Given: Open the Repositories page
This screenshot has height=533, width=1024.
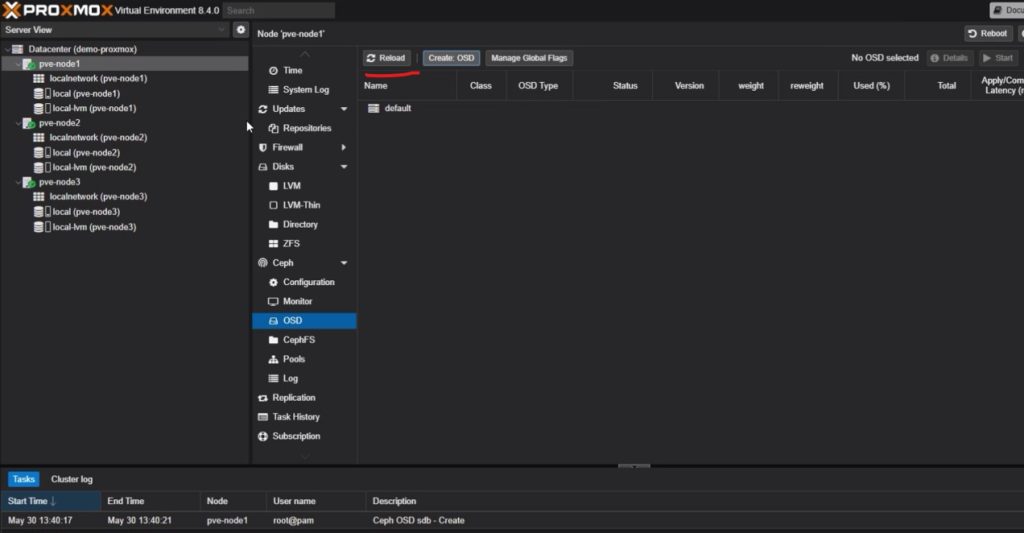Looking at the screenshot, I should [x=306, y=128].
